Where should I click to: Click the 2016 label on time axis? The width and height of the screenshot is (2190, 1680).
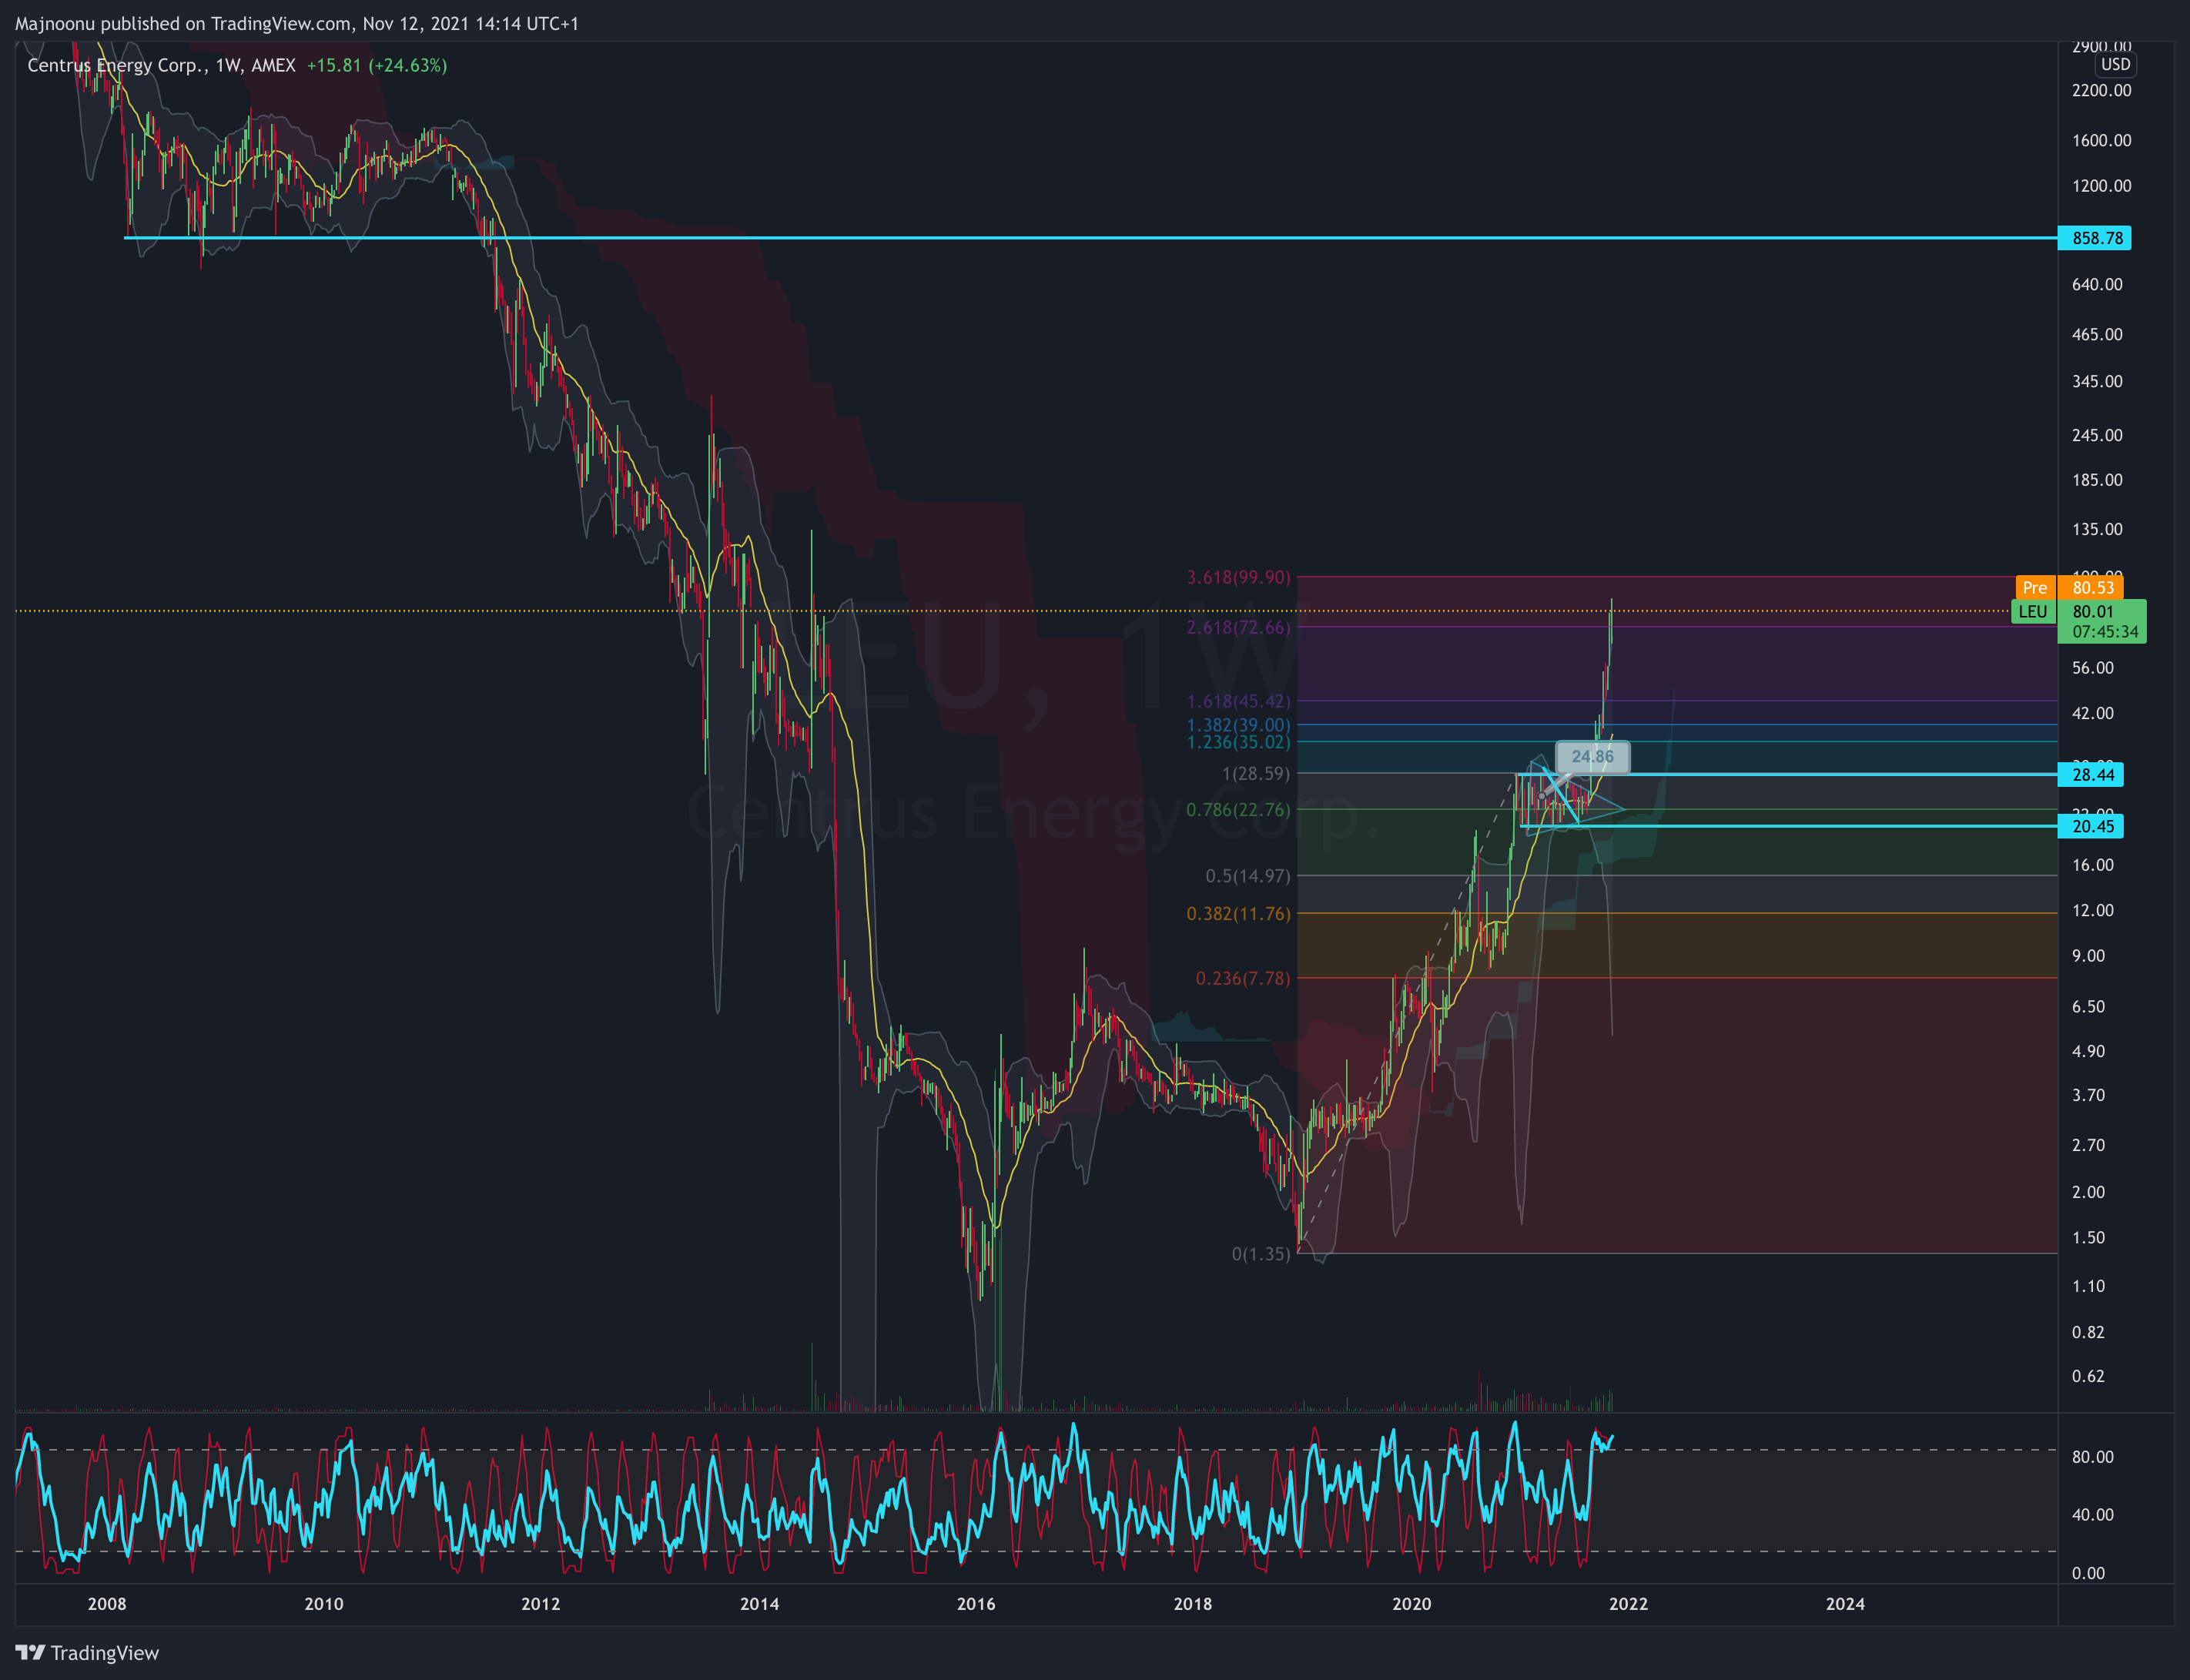click(x=976, y=1604)
